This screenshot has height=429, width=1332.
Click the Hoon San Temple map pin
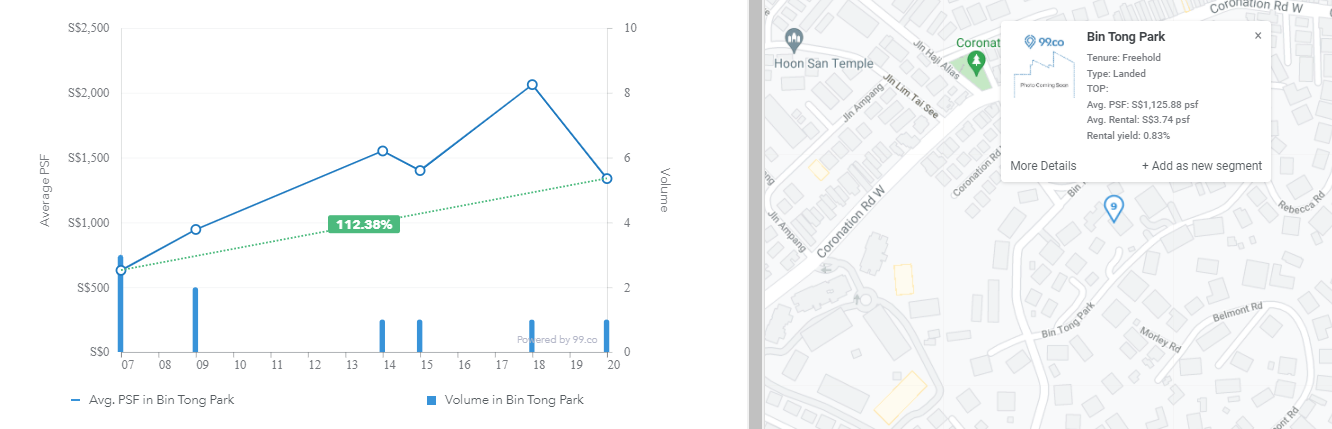[795, 40]
